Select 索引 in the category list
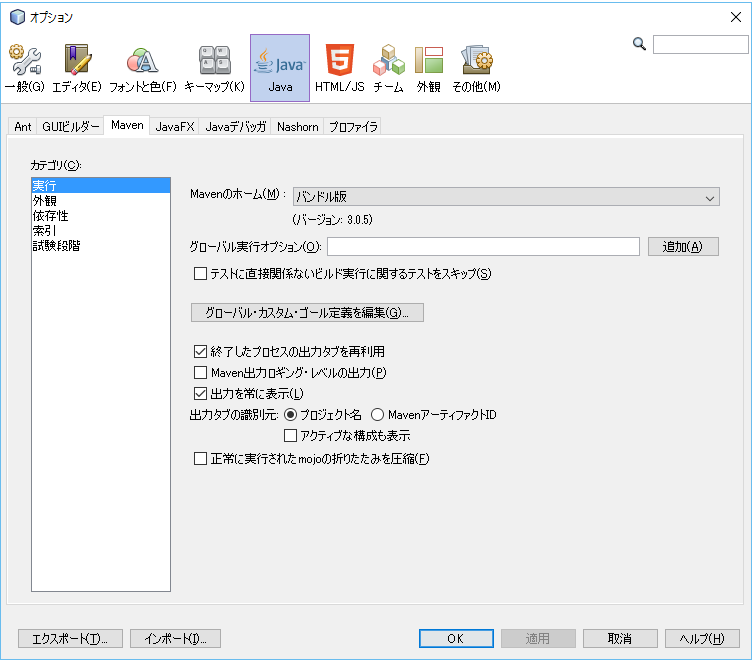Screen dimensions: 752x660 [101, 231]
